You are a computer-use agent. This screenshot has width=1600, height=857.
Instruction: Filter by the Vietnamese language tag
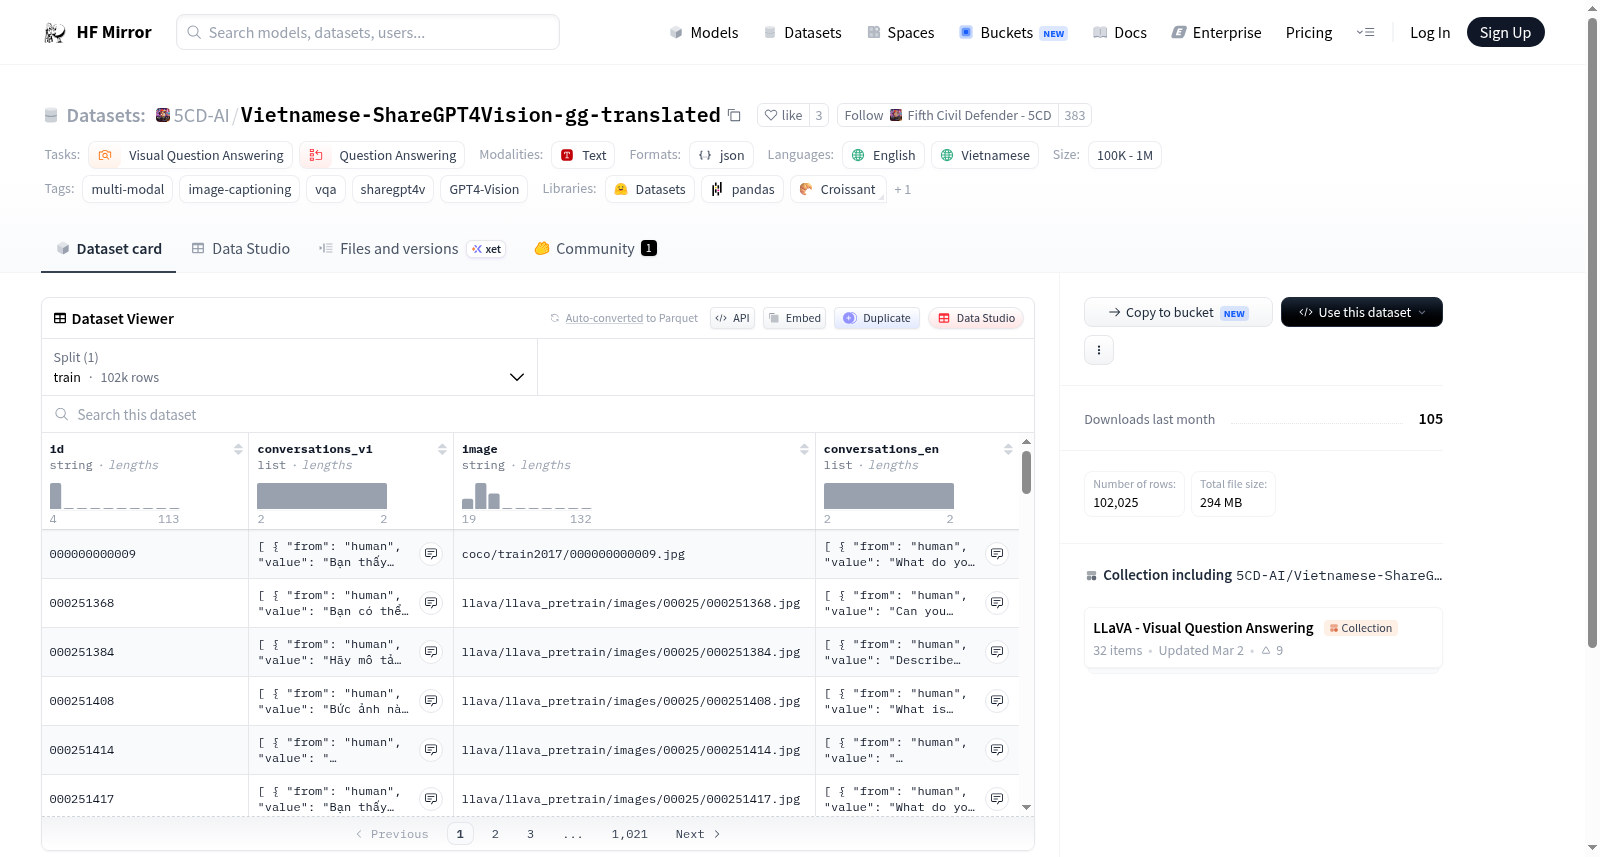click(x=985, y=155)
